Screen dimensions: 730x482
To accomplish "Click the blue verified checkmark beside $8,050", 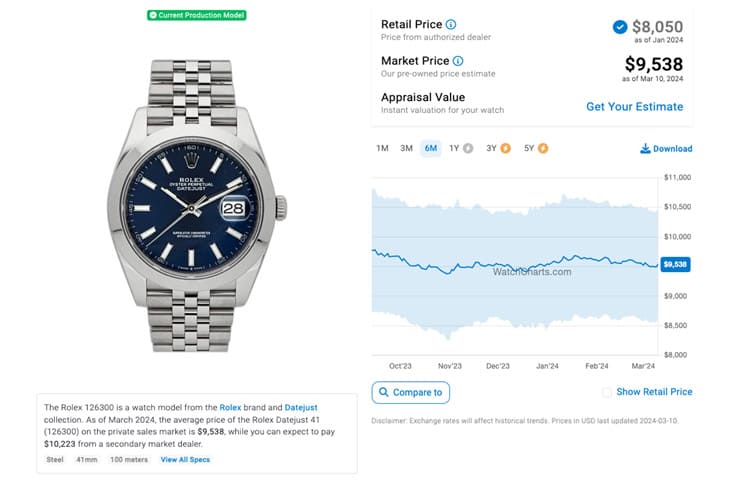I will 620,27.
